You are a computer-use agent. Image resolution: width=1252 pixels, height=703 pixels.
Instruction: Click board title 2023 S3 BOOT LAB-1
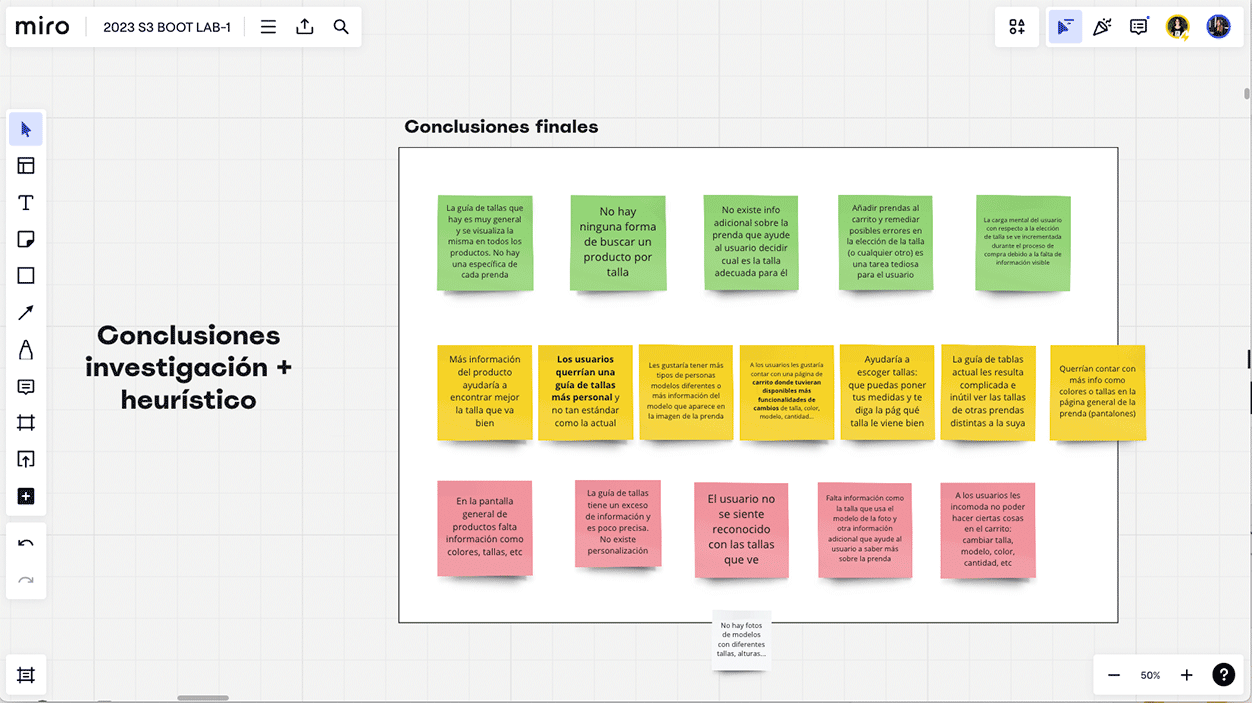tap(167, 27)
